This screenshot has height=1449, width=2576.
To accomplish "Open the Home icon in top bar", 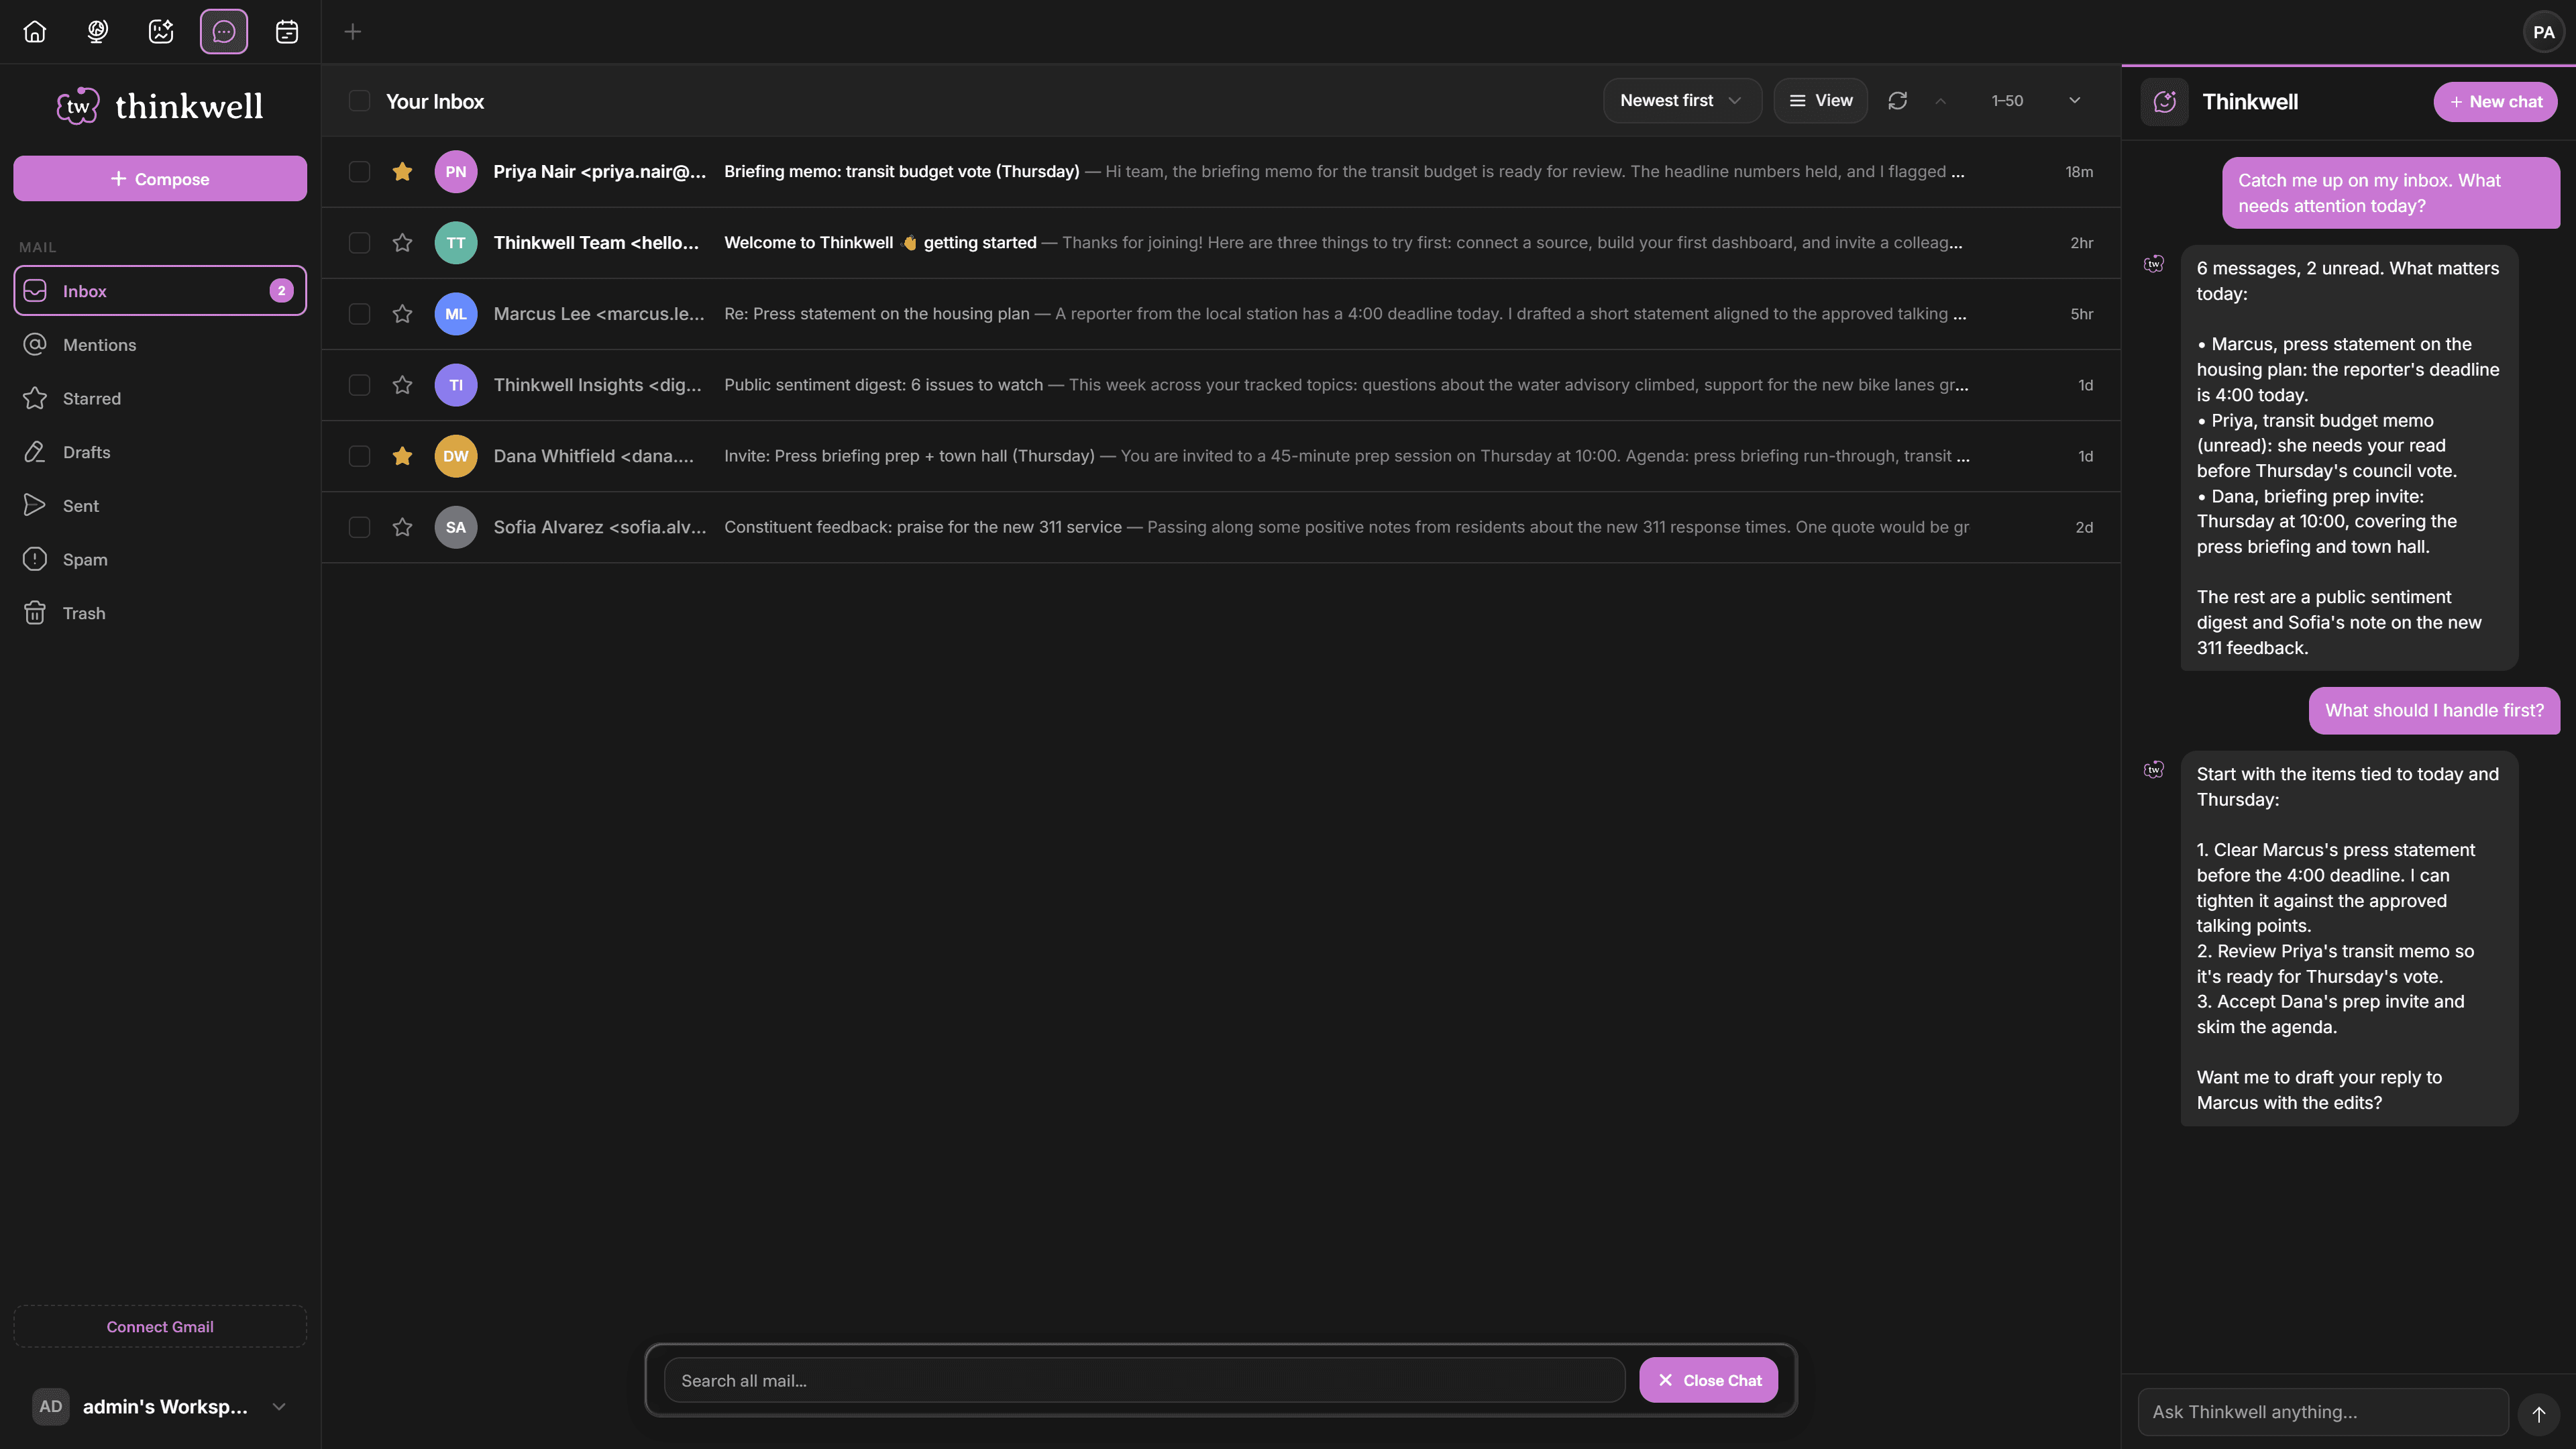I will 35,32.
